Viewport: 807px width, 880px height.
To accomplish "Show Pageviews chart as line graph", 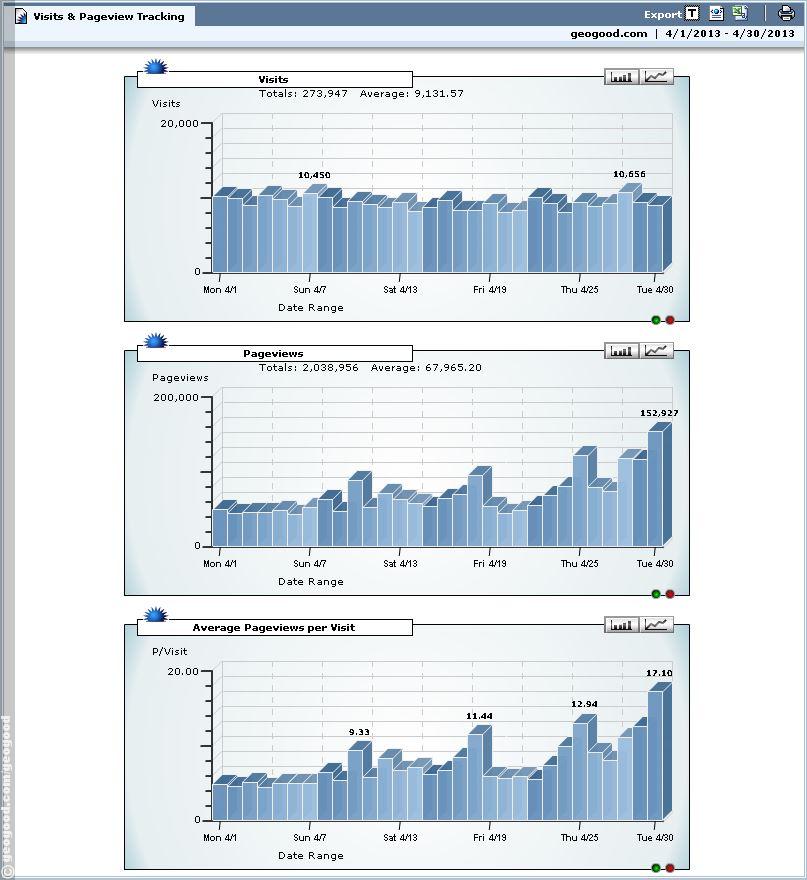I will pyautogui.click(x=657, y=351).
